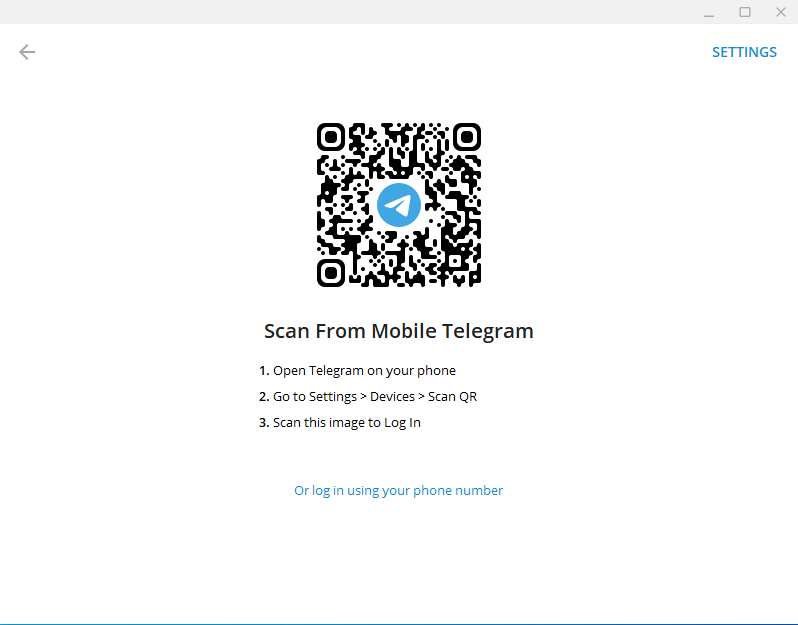Open SETTINGS in the top right
Screen dimensions: 798x625
(744, 52)
